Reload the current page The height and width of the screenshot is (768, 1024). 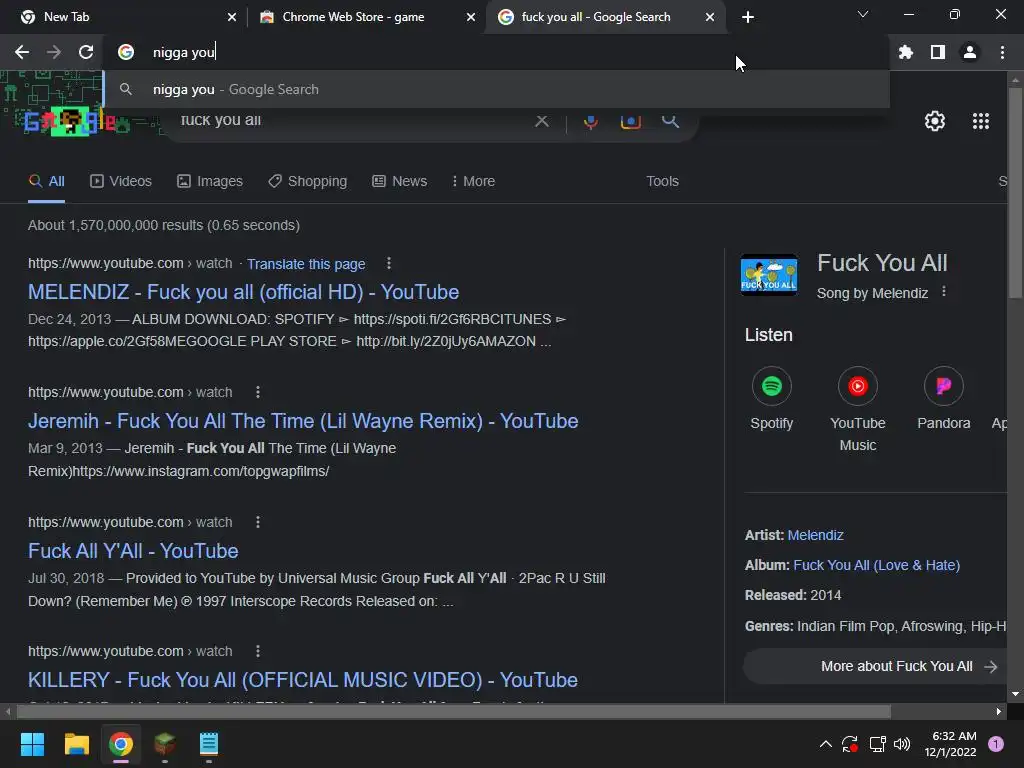(x=86, y=52)
